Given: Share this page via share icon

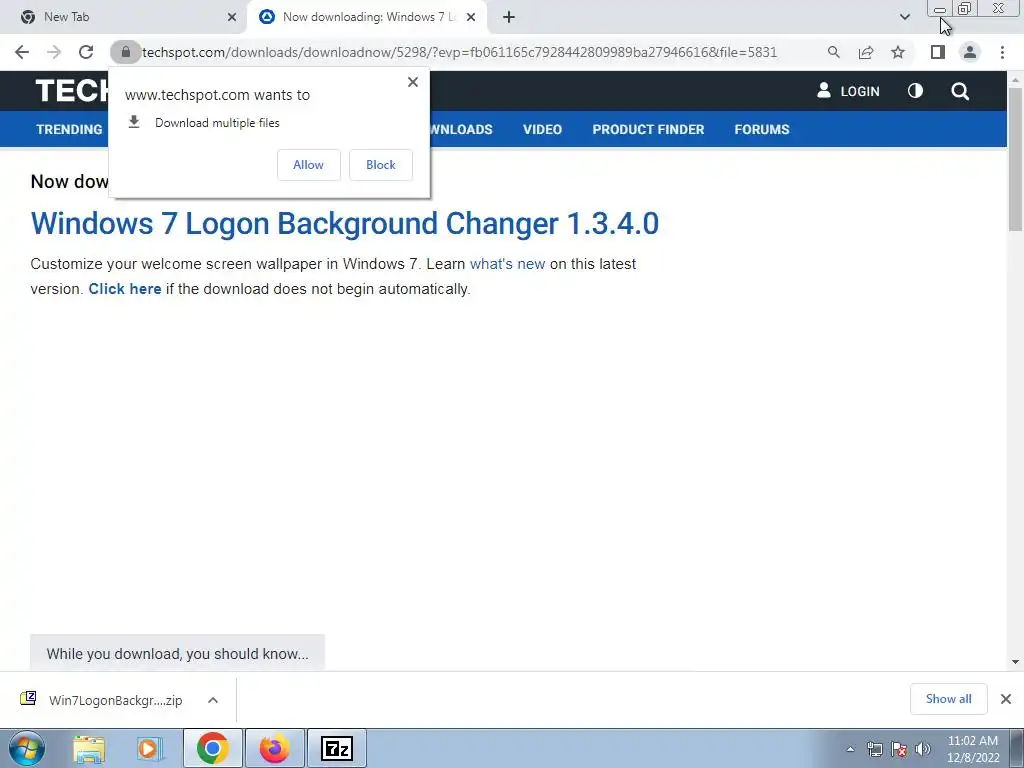Looking at the screenshot, I should click(x=866, y=52).
